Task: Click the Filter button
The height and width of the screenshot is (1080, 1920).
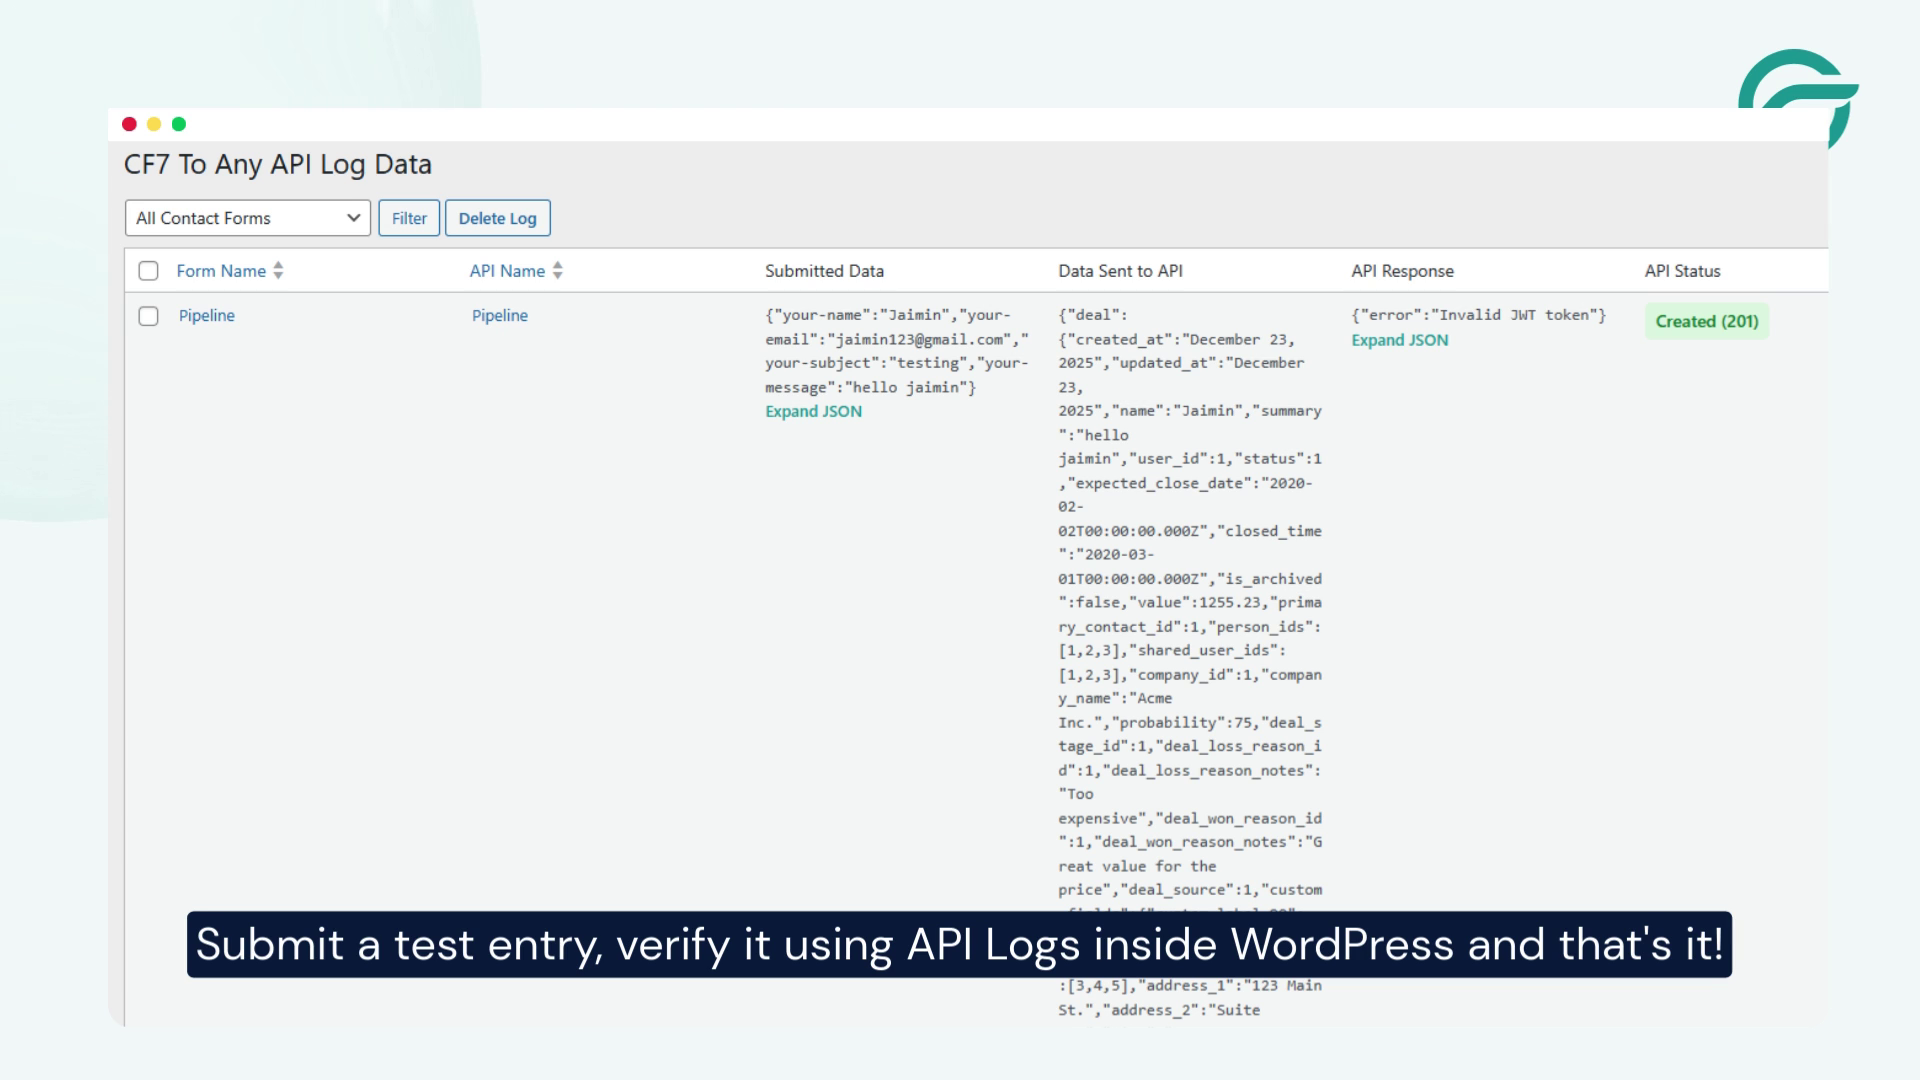Action: click(x=409, y=217)
